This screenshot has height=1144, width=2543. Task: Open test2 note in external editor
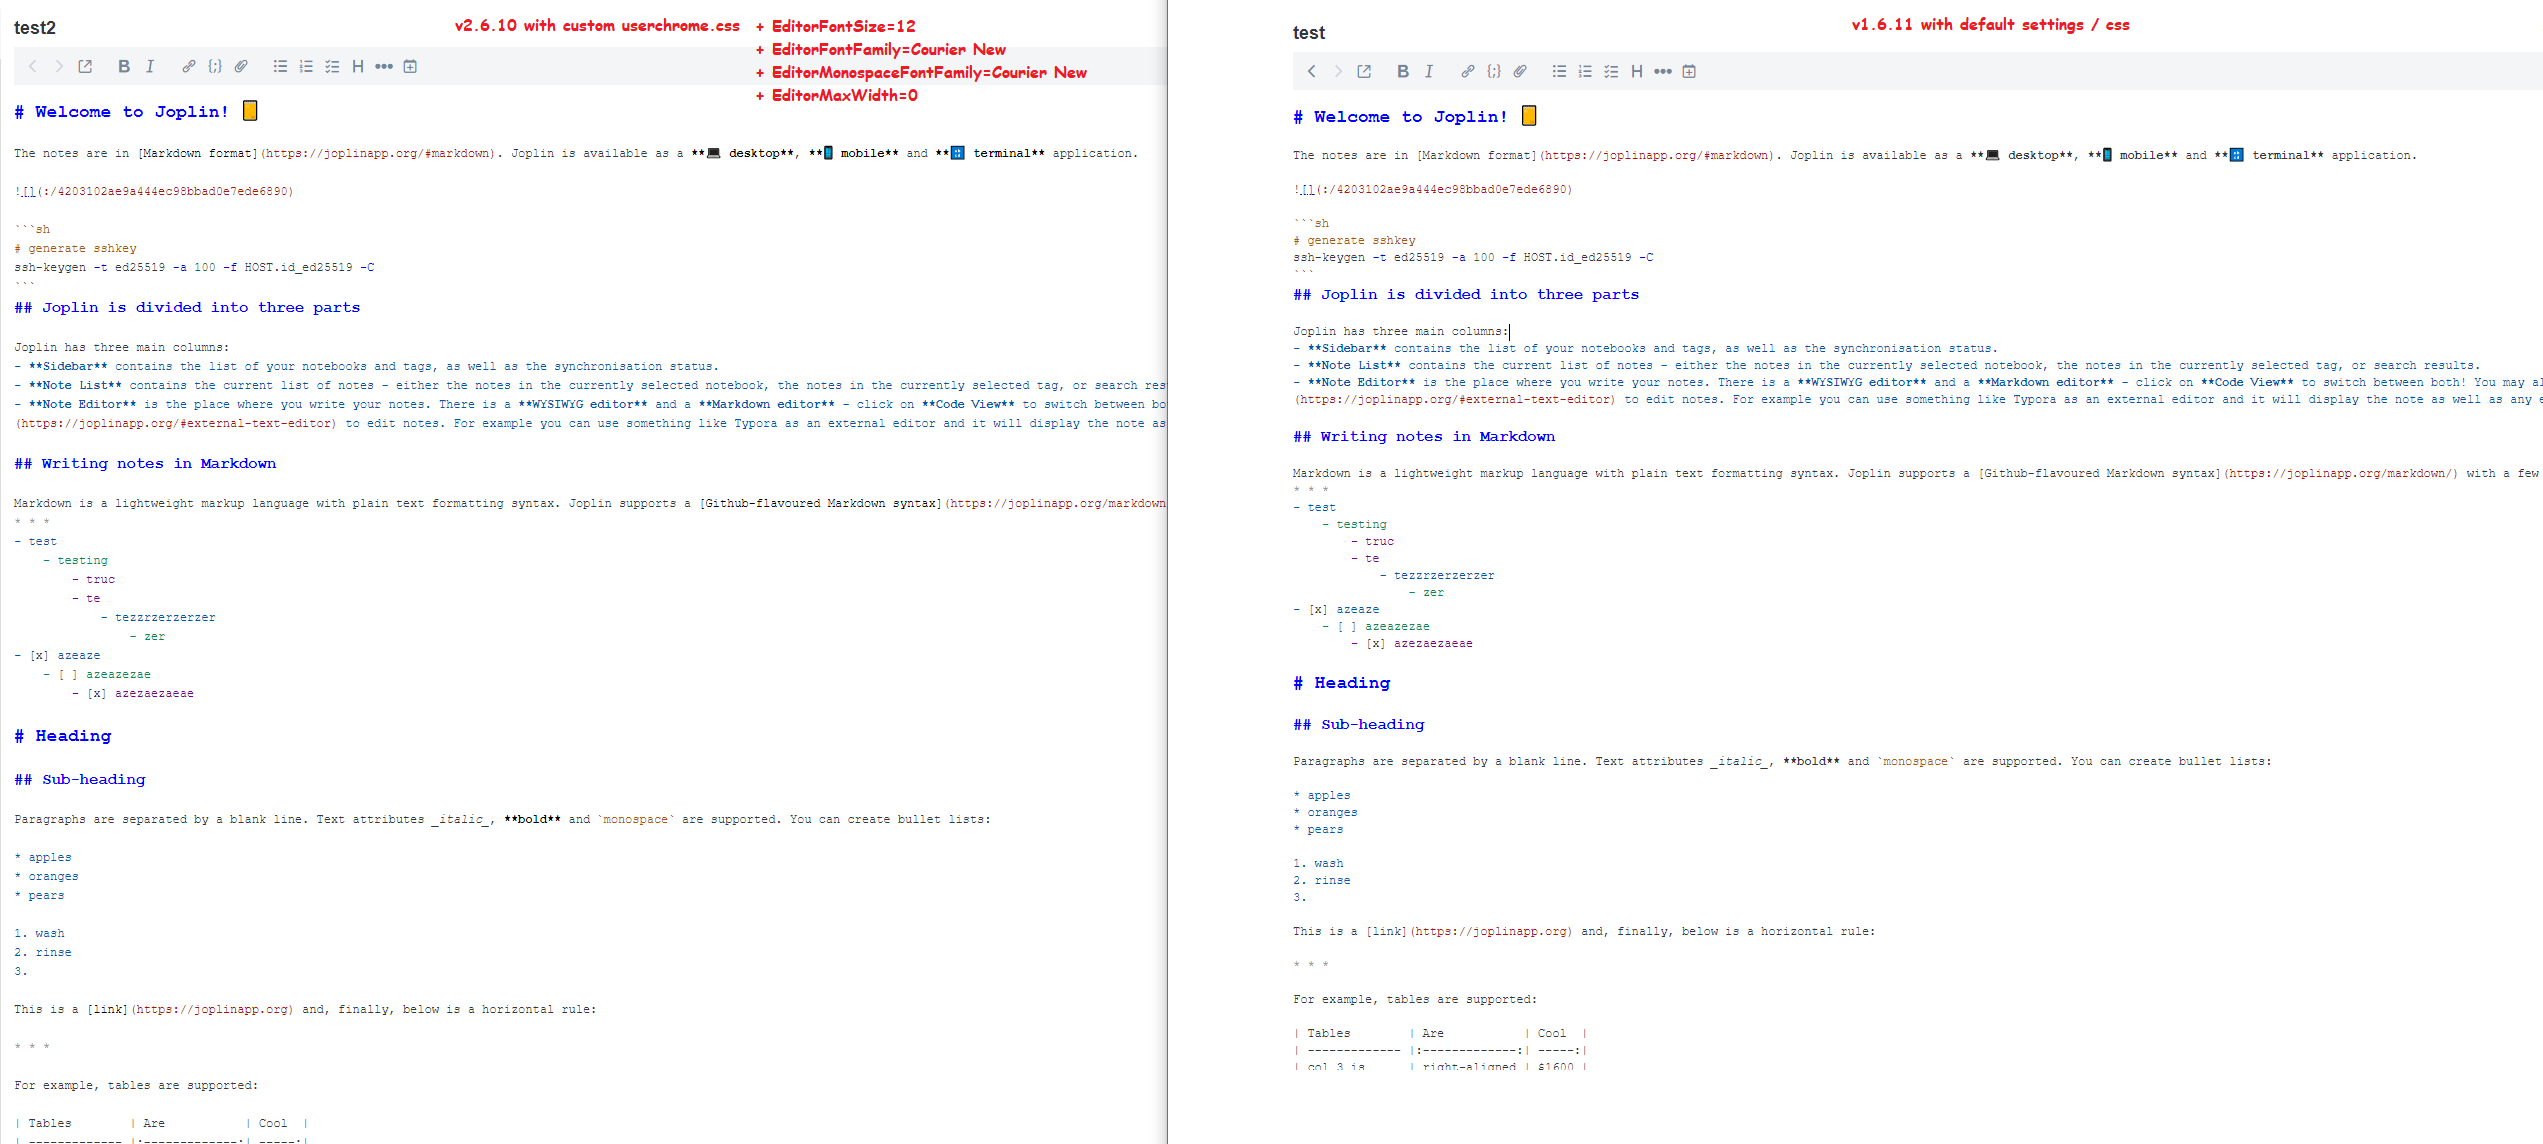point(85,66)
